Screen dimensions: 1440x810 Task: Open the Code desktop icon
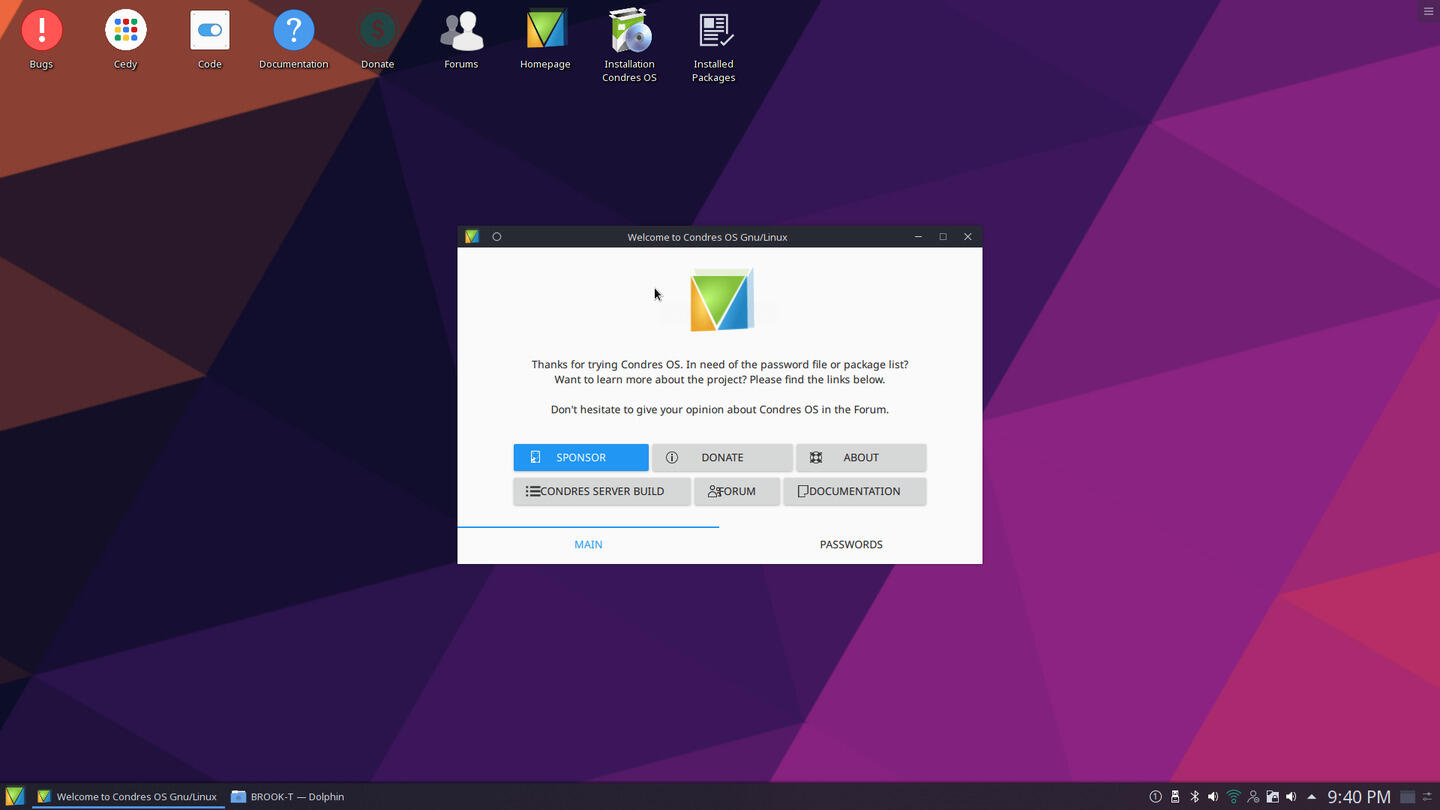pyautogui.click(x=209, y=40)
